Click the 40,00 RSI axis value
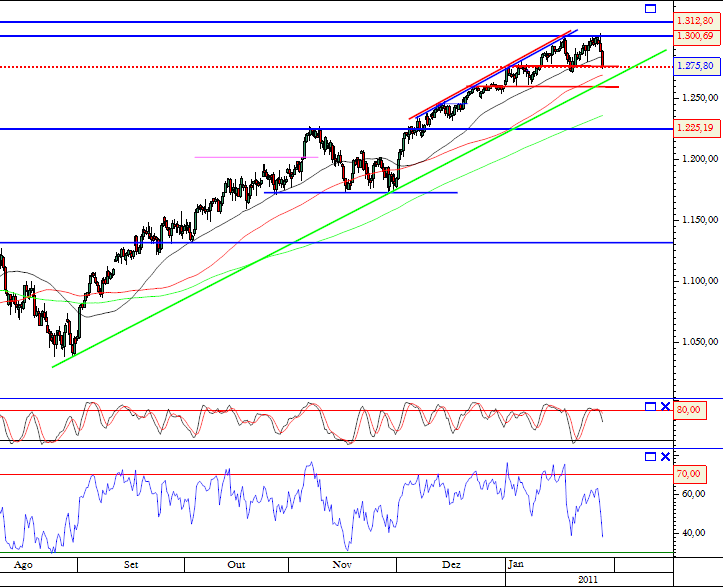This screenshot has height=587, width=723. coord(693,533)
